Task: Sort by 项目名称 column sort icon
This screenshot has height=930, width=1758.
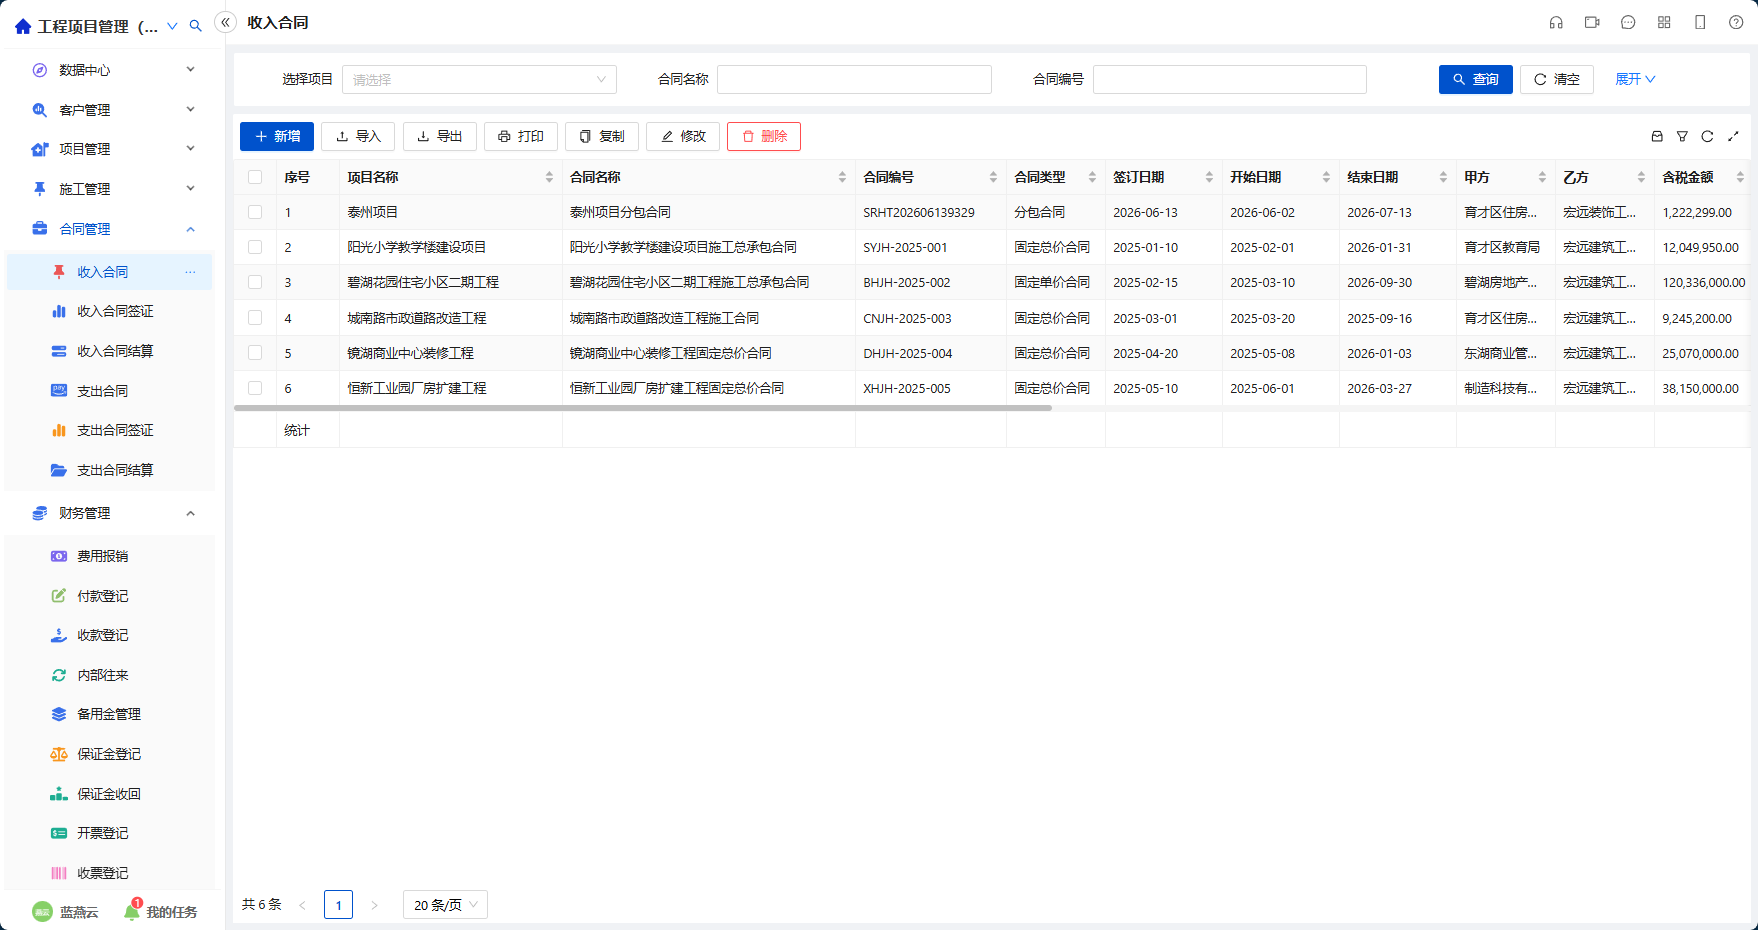Action: [x=549, y=177]
